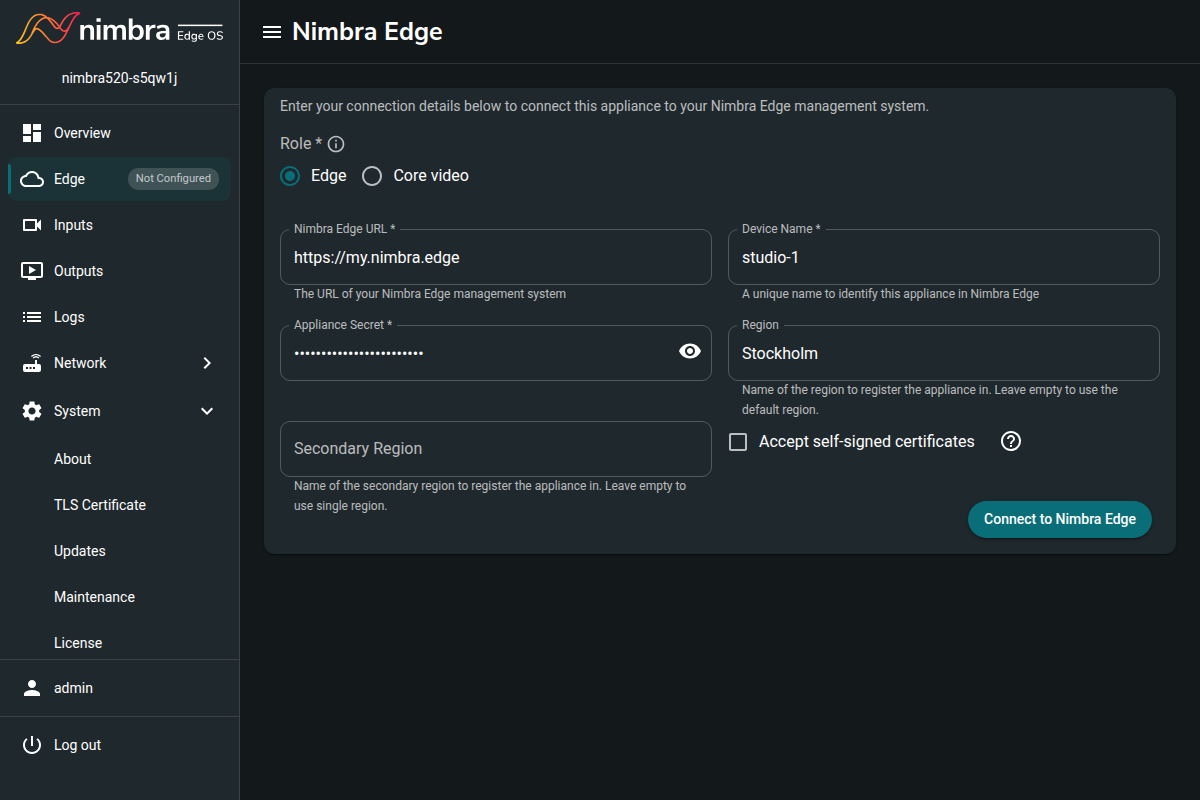Show the Appliance Secret with eye icon
The width and height of the screenshot is (1200, 800).
[x=690, y=351]
